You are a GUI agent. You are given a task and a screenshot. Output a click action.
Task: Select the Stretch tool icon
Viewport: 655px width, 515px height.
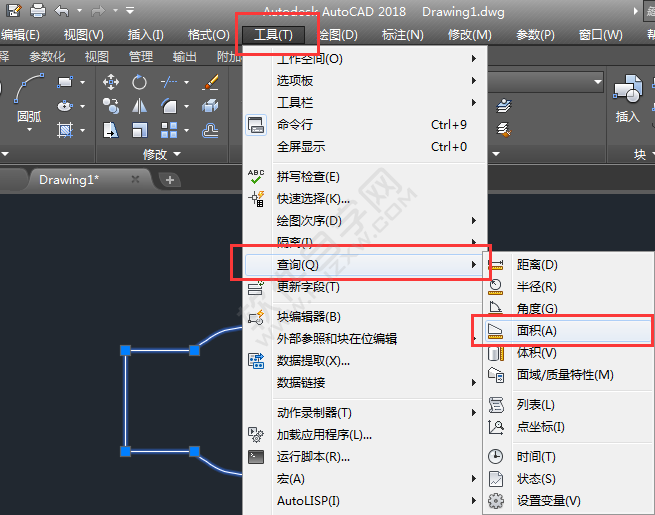[111, 130]
